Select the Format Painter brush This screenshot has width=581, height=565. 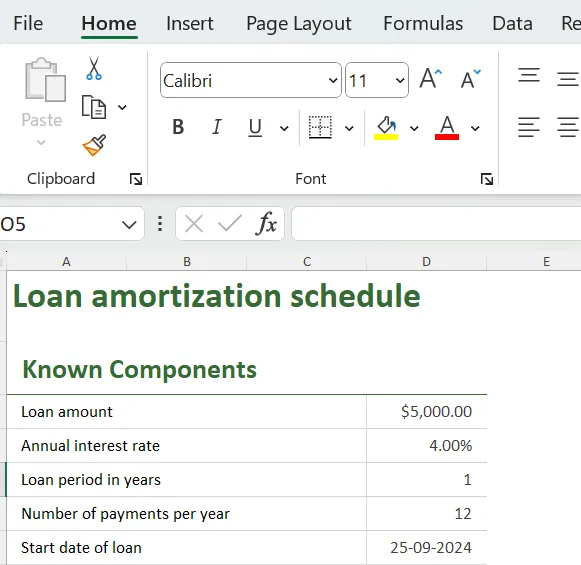pyautogui.click(x=94, y=145)
